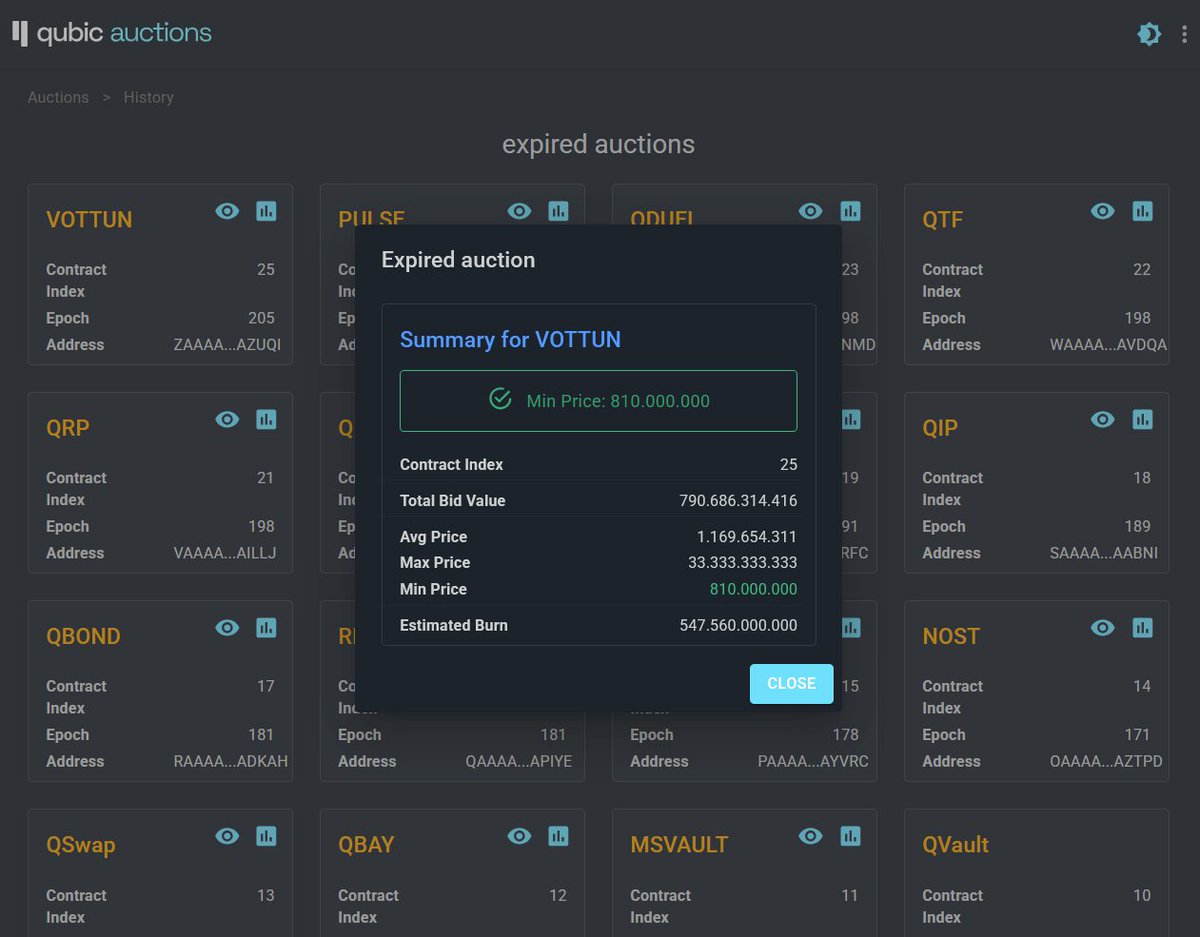Open the chart icon on PULSE card
The image size is (1200, 937).
[558, 211]
